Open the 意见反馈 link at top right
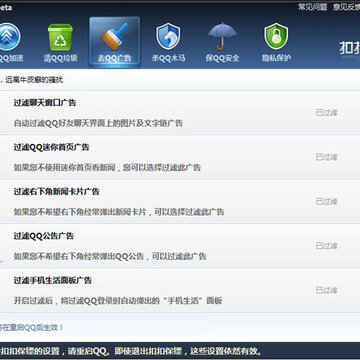Image resolution: width=360 pixels, height=360 pixels. (x=346, y=7)
